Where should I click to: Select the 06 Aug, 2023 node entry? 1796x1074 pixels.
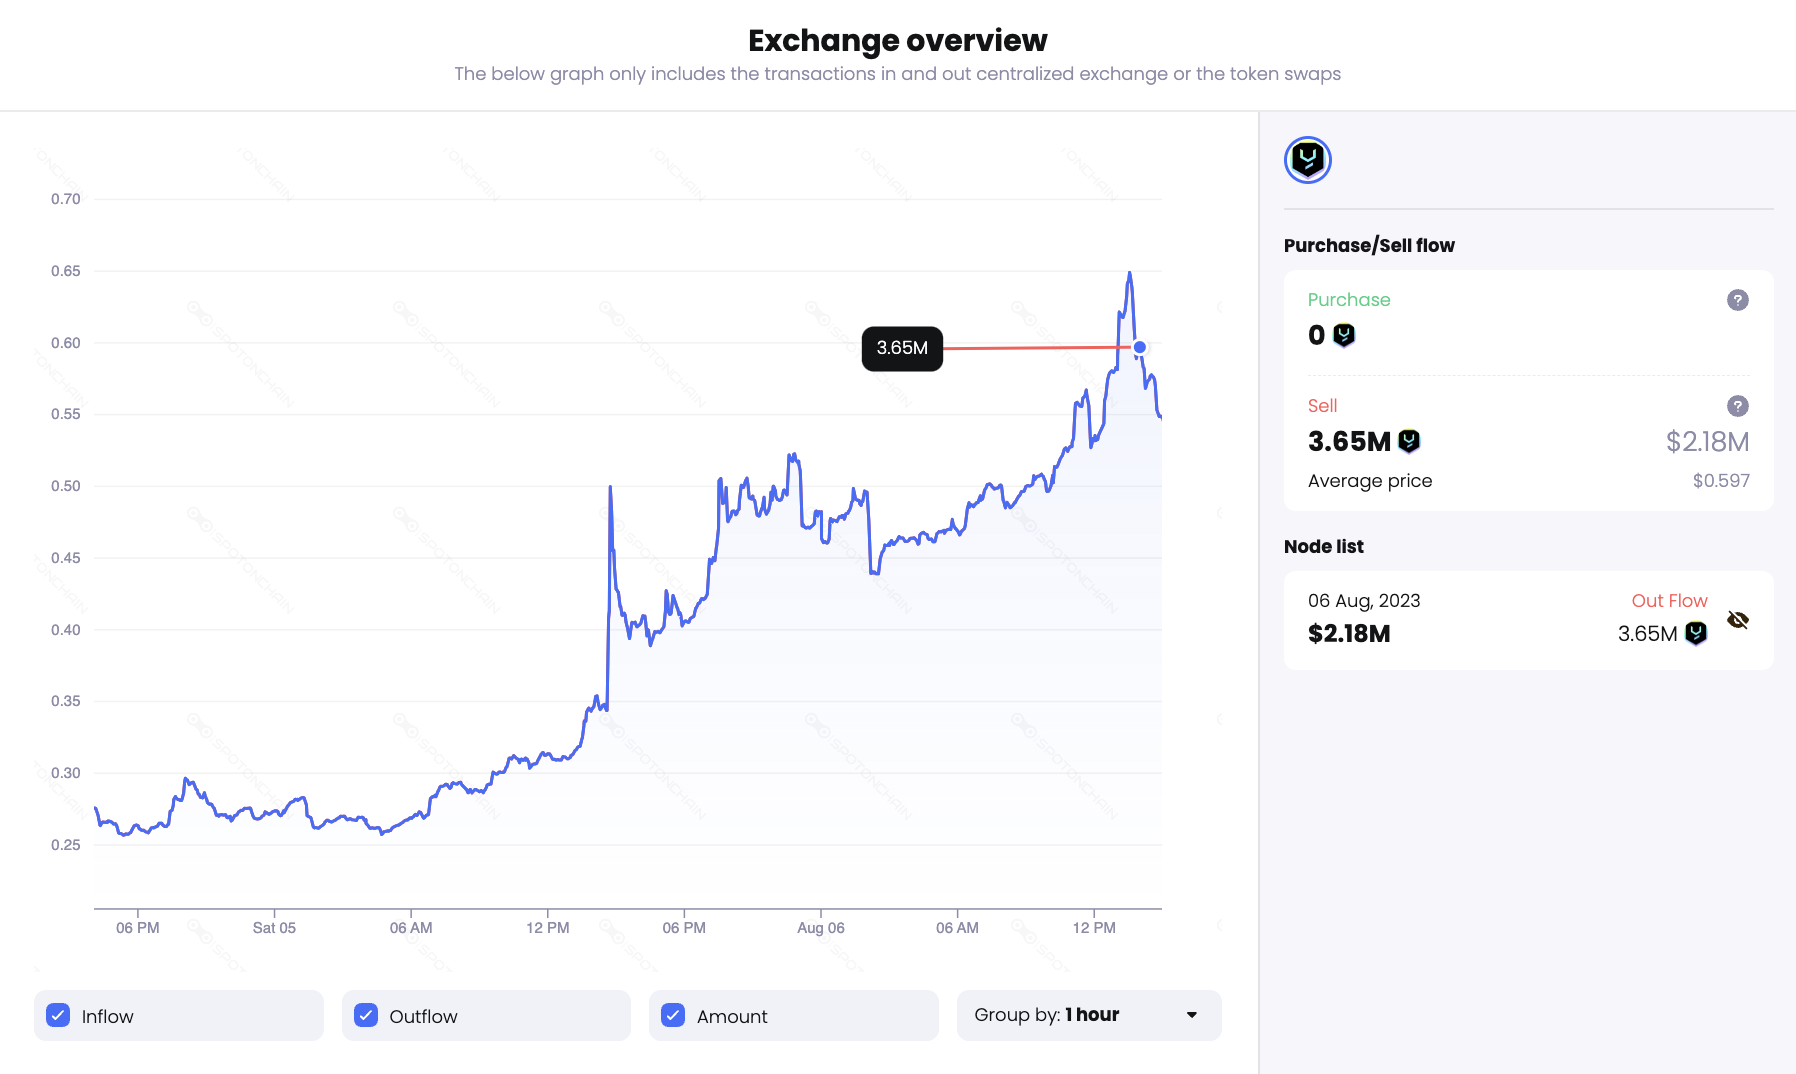click(1364, 600)
